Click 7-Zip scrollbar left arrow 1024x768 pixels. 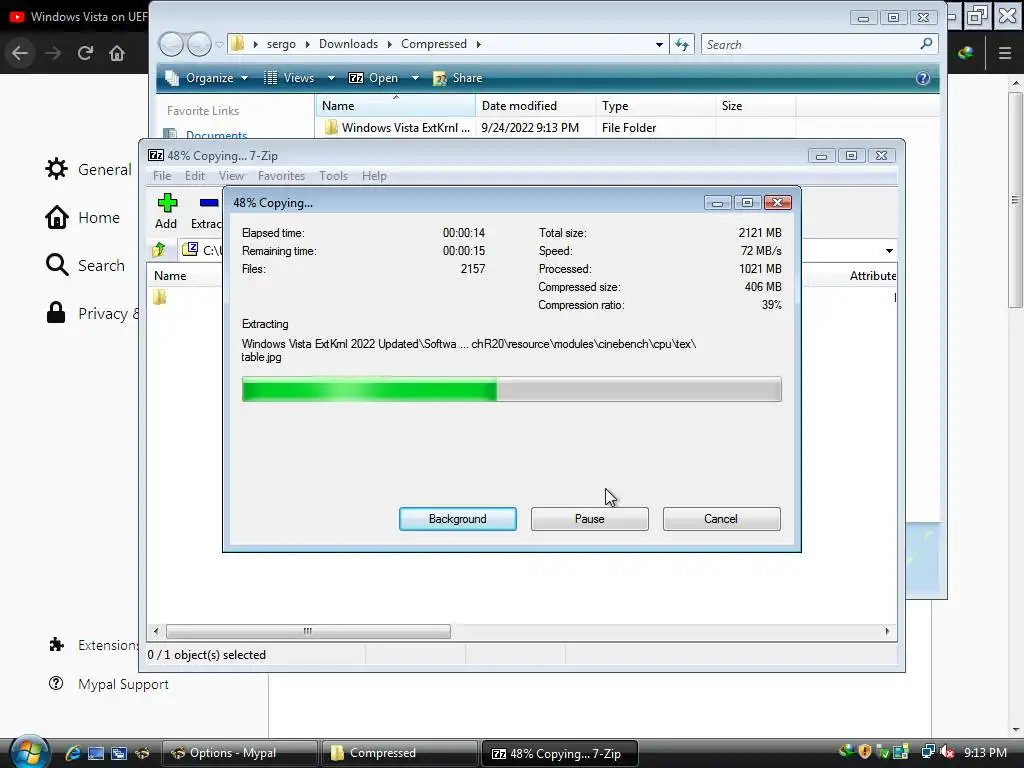(x=156, y=631)
